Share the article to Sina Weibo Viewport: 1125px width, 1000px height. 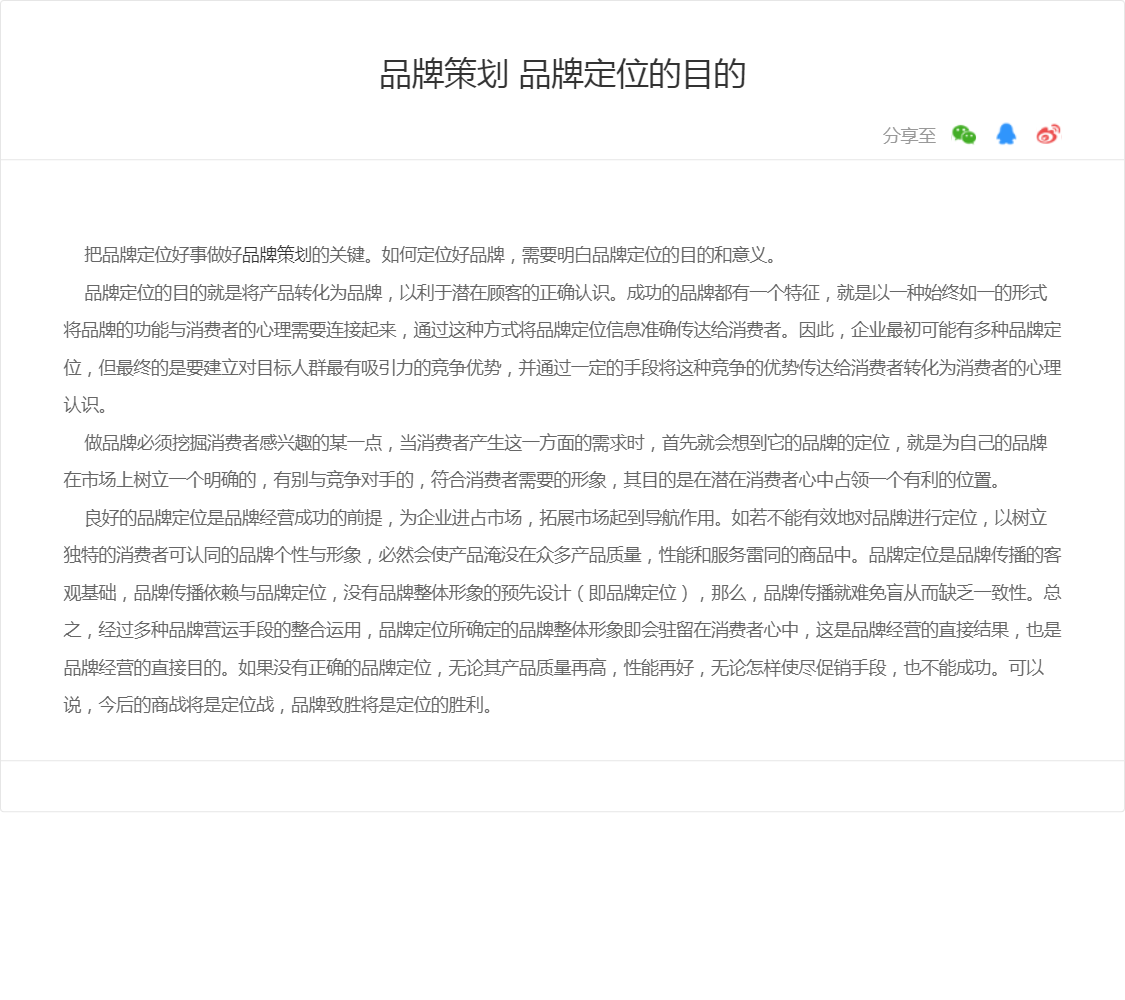(x=1048, y=135)
